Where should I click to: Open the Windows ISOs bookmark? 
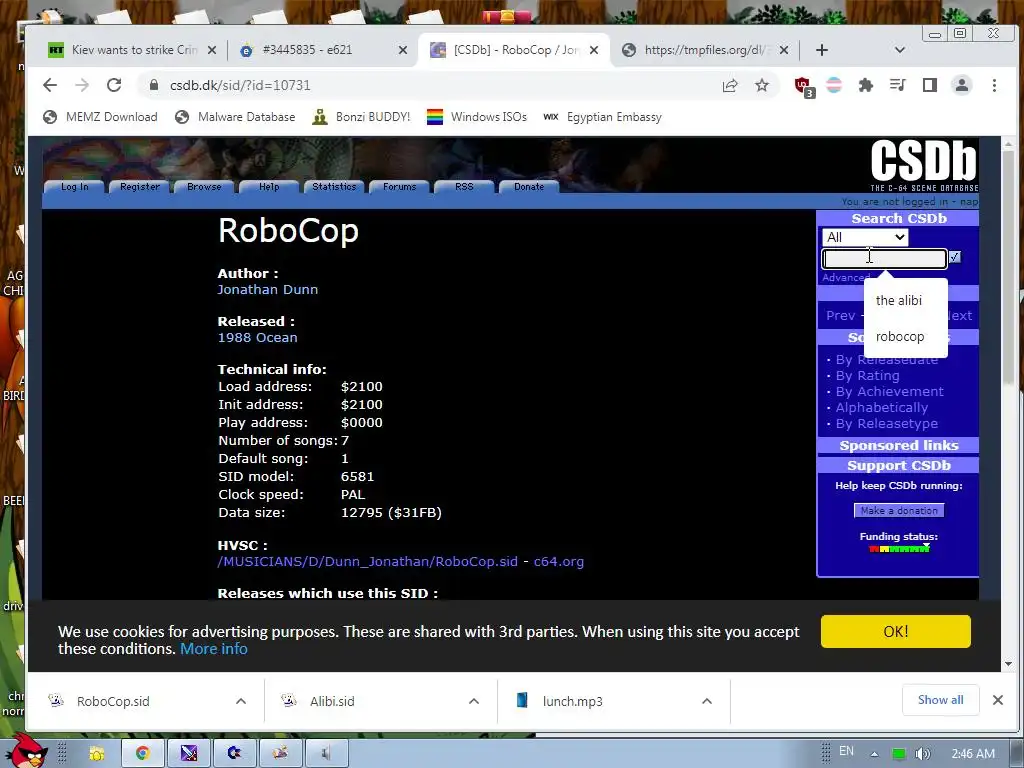(477, 117)
